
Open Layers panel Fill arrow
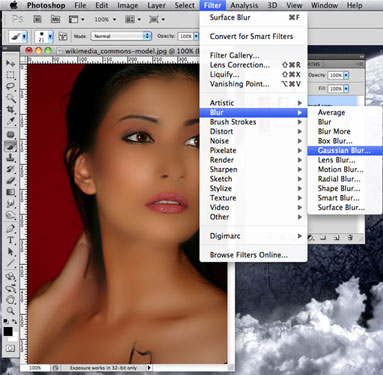(346, 89)
